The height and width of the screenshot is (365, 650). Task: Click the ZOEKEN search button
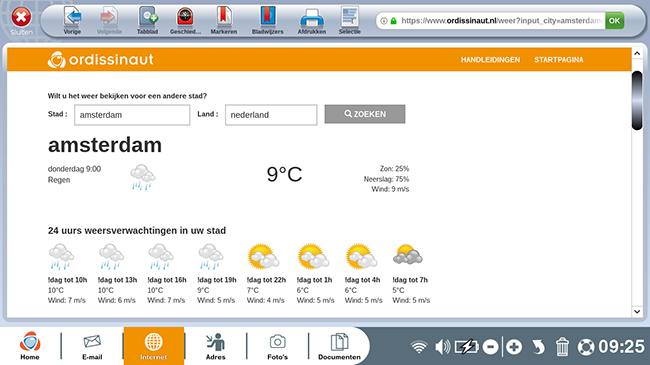click(365, 114)
